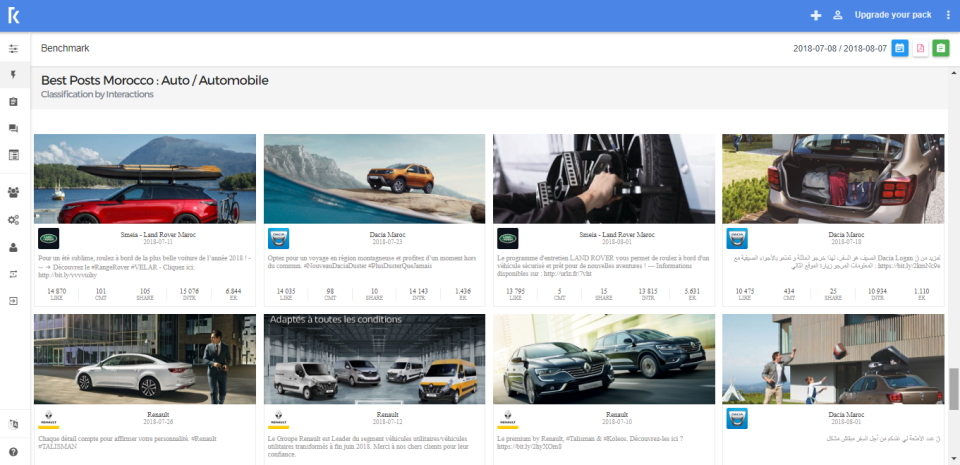Open the group users sidebar icon

(13, 192)
